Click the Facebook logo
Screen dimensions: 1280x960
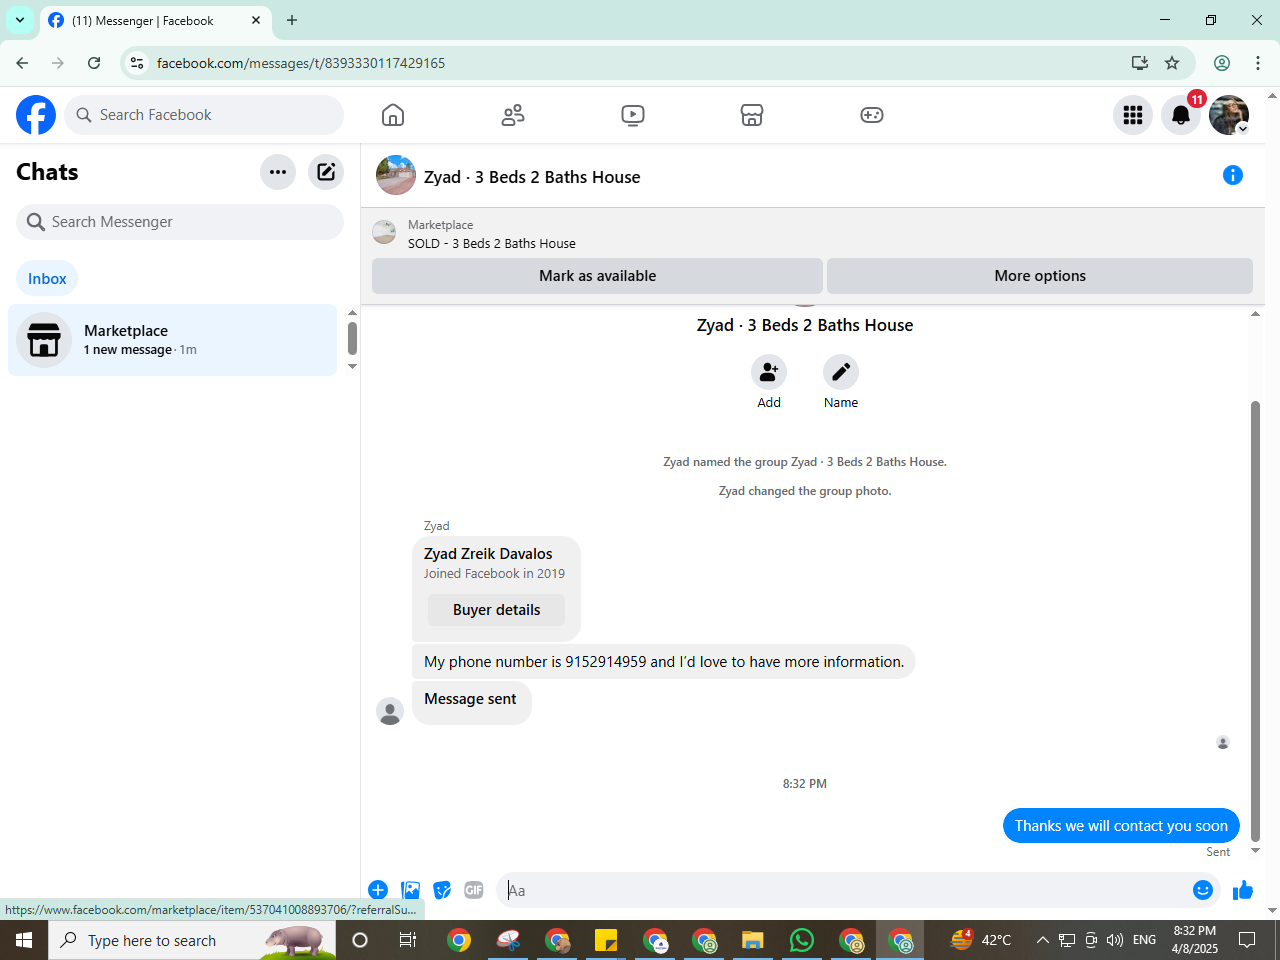[x=36, y=115]
